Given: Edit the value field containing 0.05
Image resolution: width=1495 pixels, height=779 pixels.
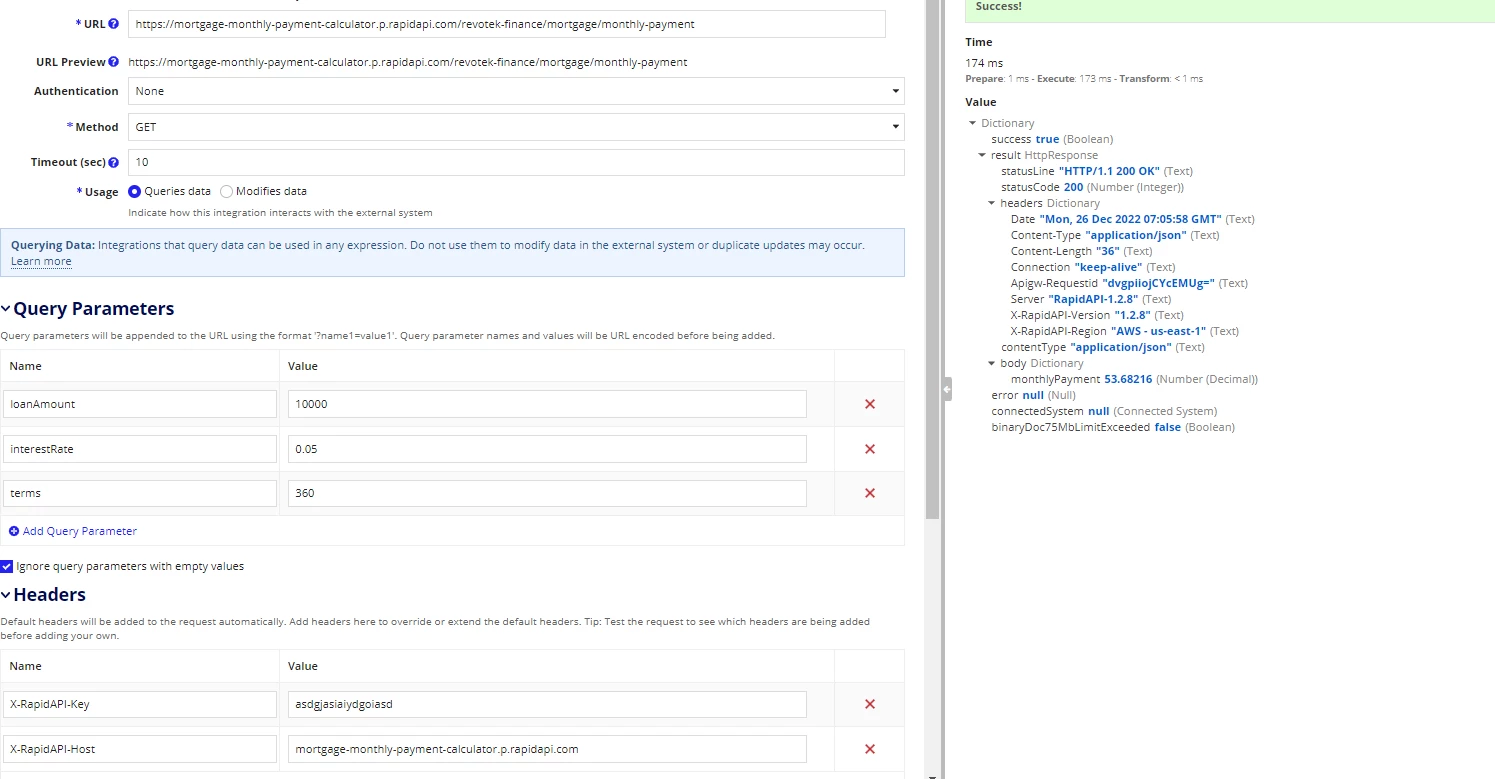Looking at the screenshot, I should coord(547,449).
